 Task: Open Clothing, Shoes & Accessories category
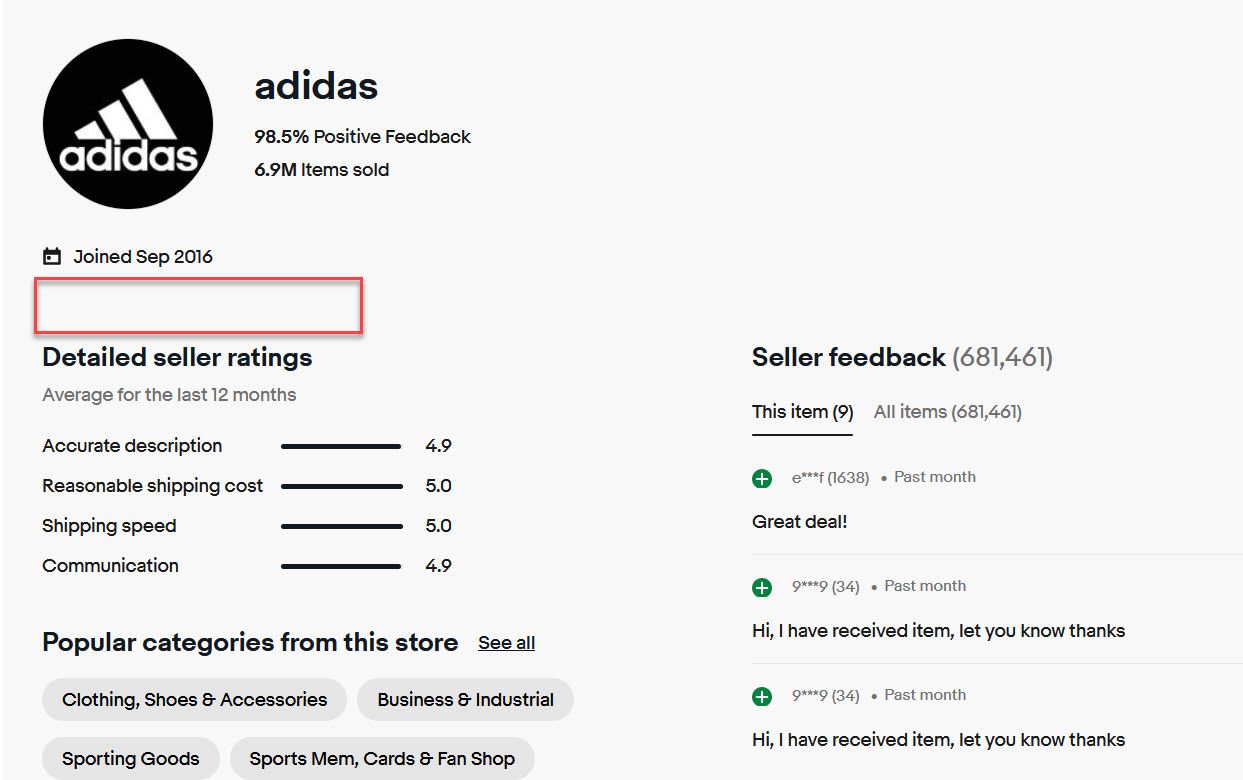click(x=194, y=700)
